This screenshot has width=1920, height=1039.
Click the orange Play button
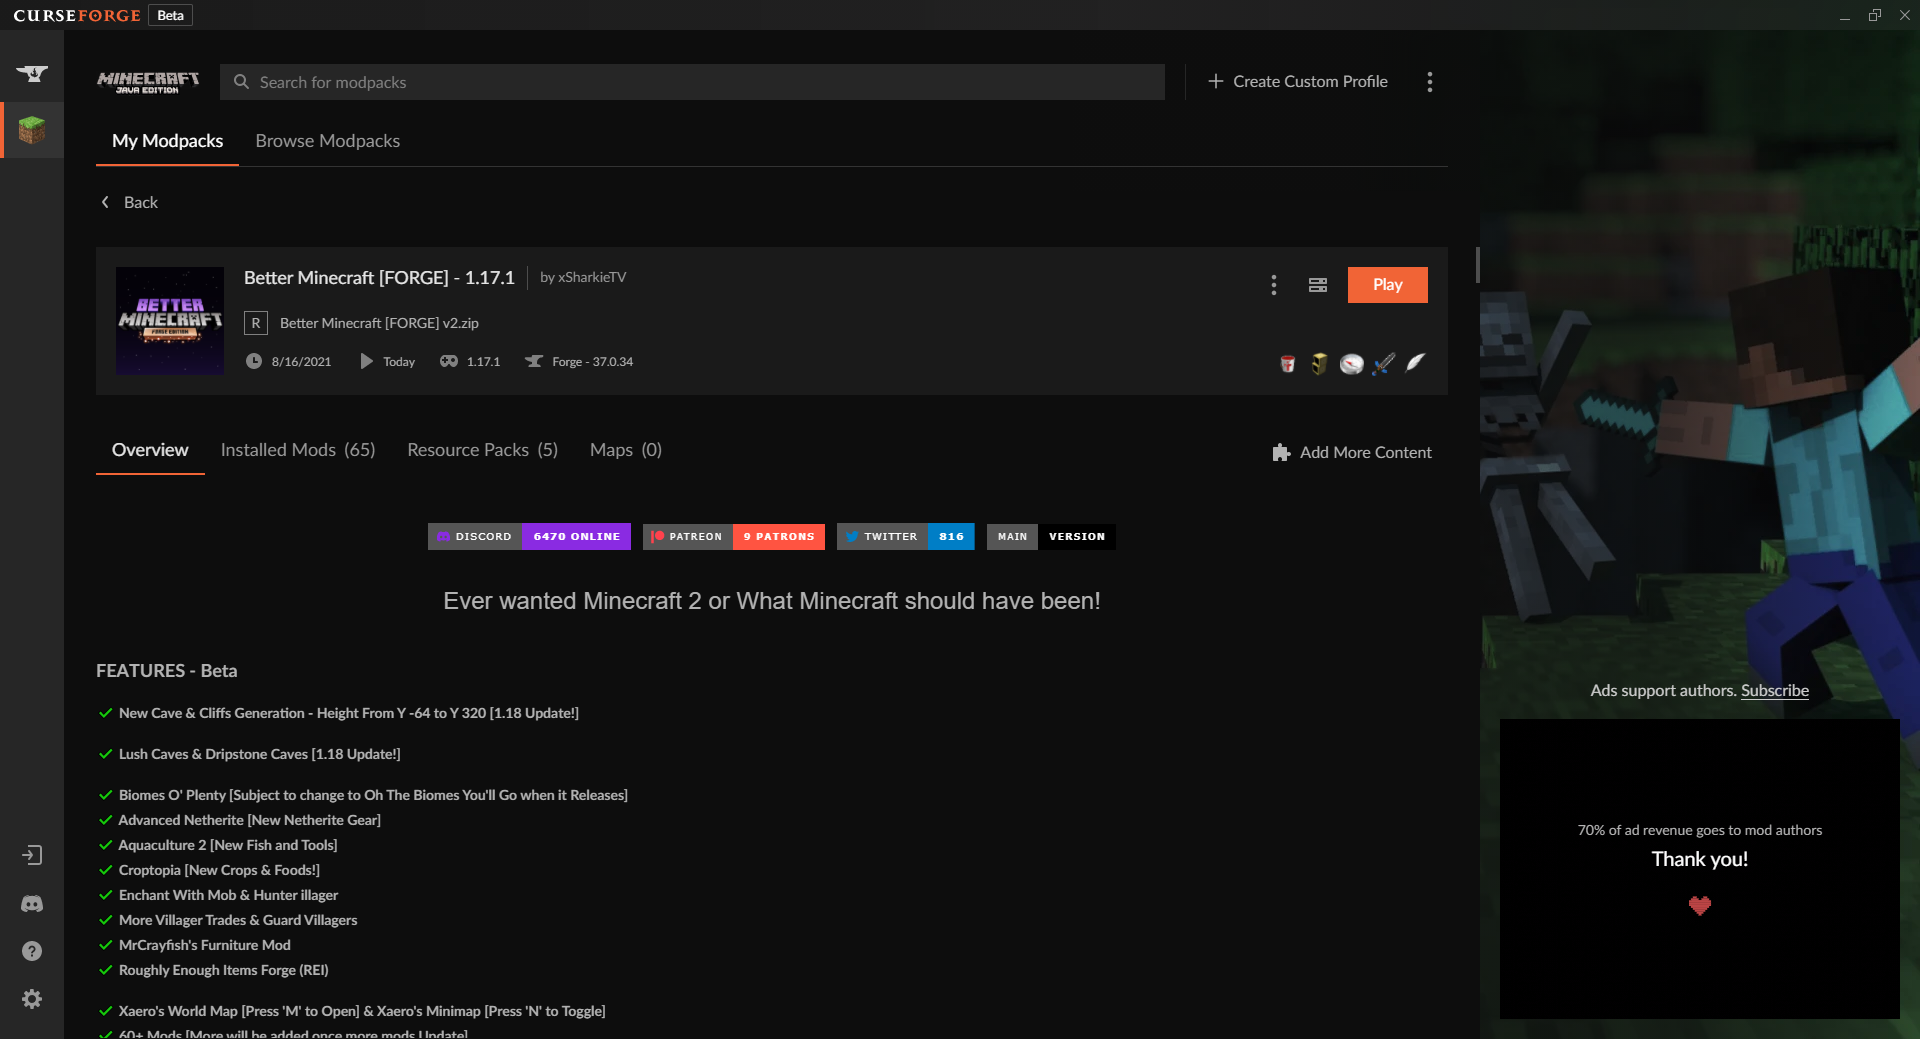pos(1388,285)
